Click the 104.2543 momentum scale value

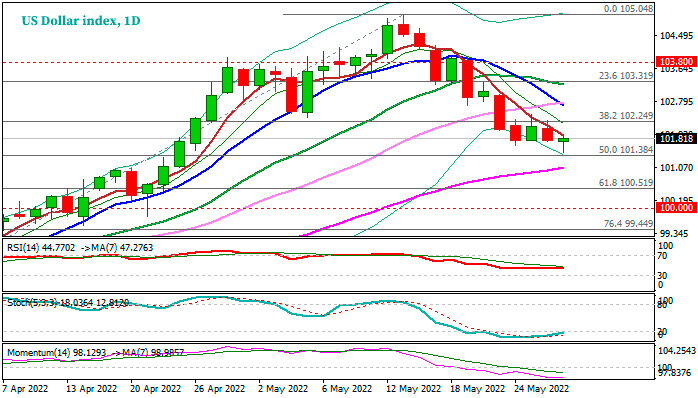click(x=677, y=351)
